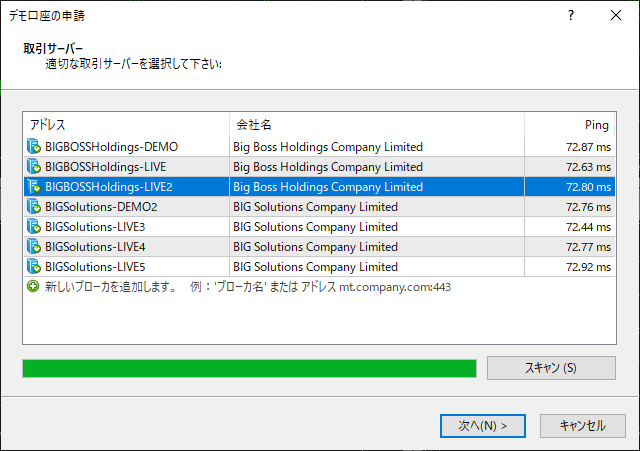Image resolution: width=640 pixels, height=451 pixels.
Task: Click 72.87 ms ping value
Action: coord(588,147)
